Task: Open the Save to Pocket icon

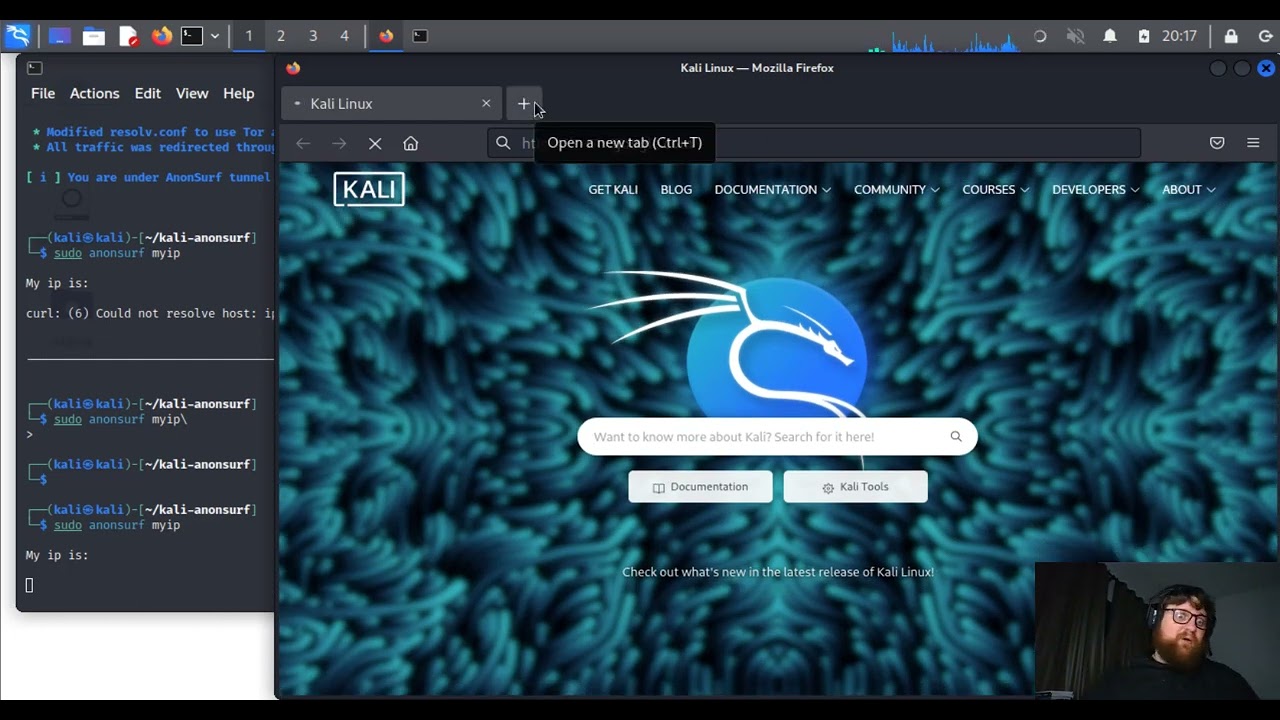Action: coord(1217,143)
